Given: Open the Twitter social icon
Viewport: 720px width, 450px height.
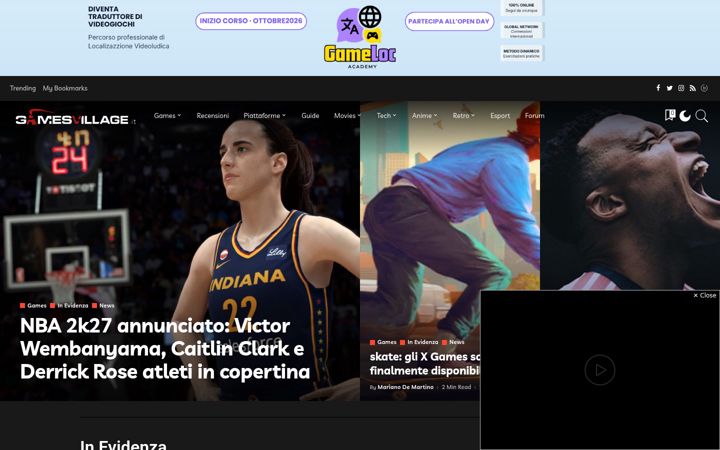Looking at the screenshot, I should (x=669, y=88).
